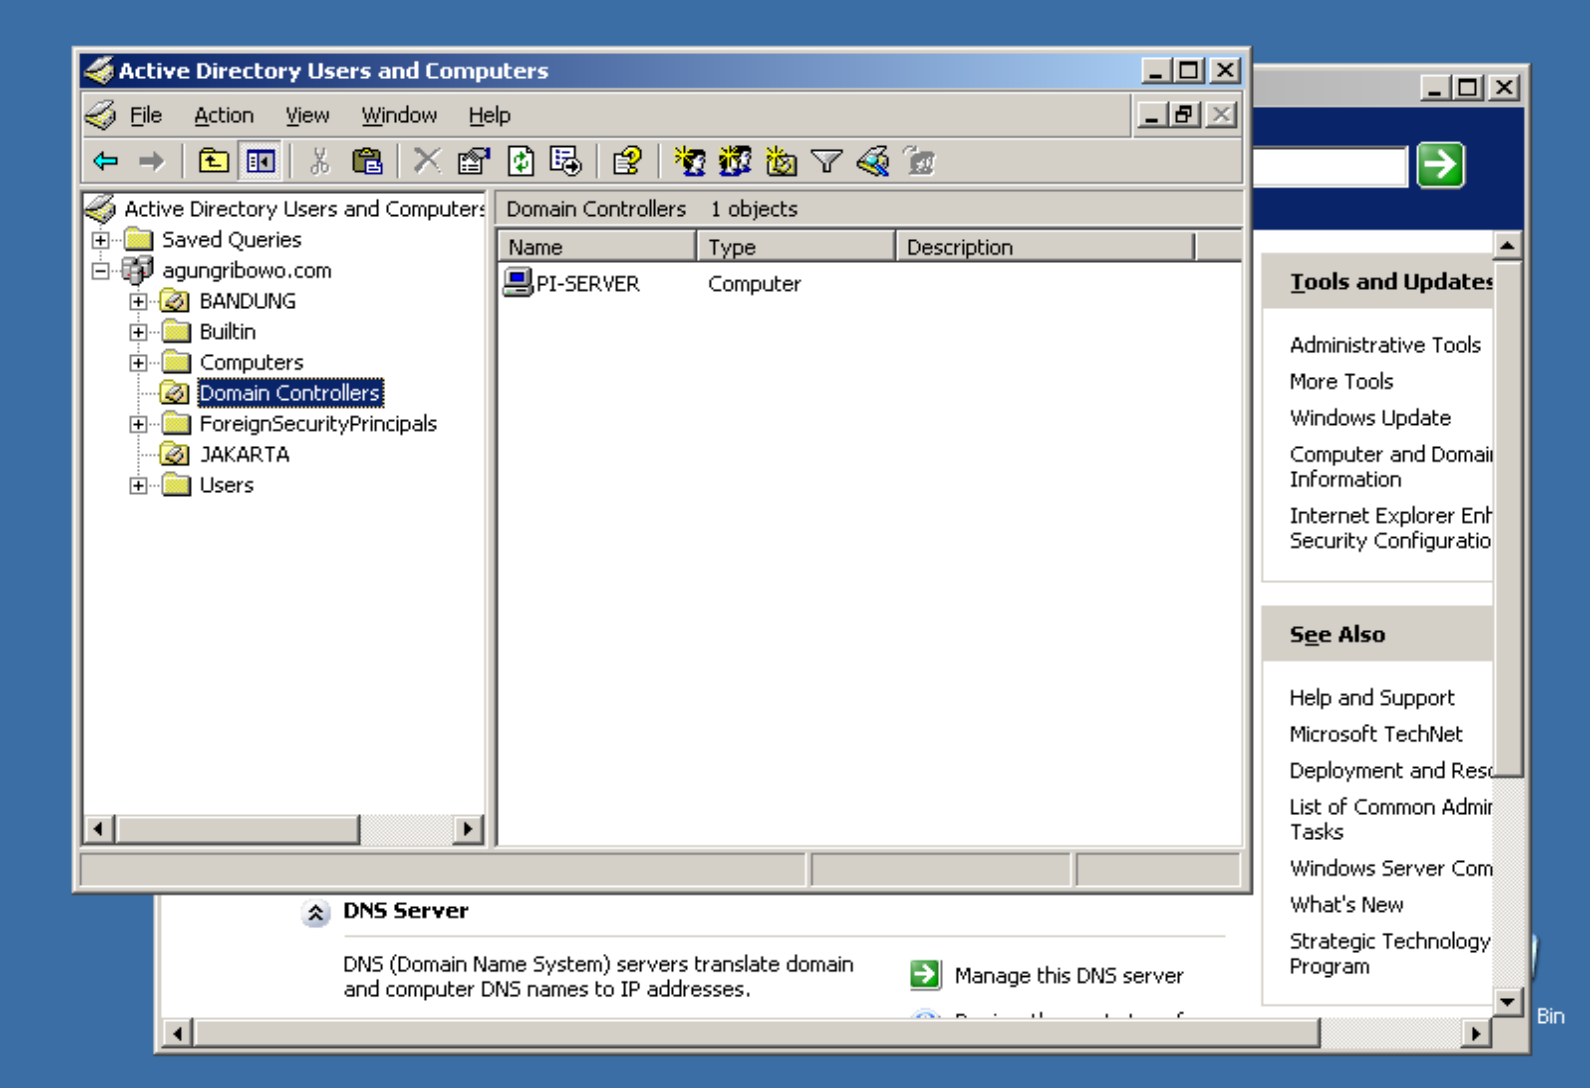Toggle the Show/Hide Console Tree icon
1590x1088 pixels.
click(261, 161)
